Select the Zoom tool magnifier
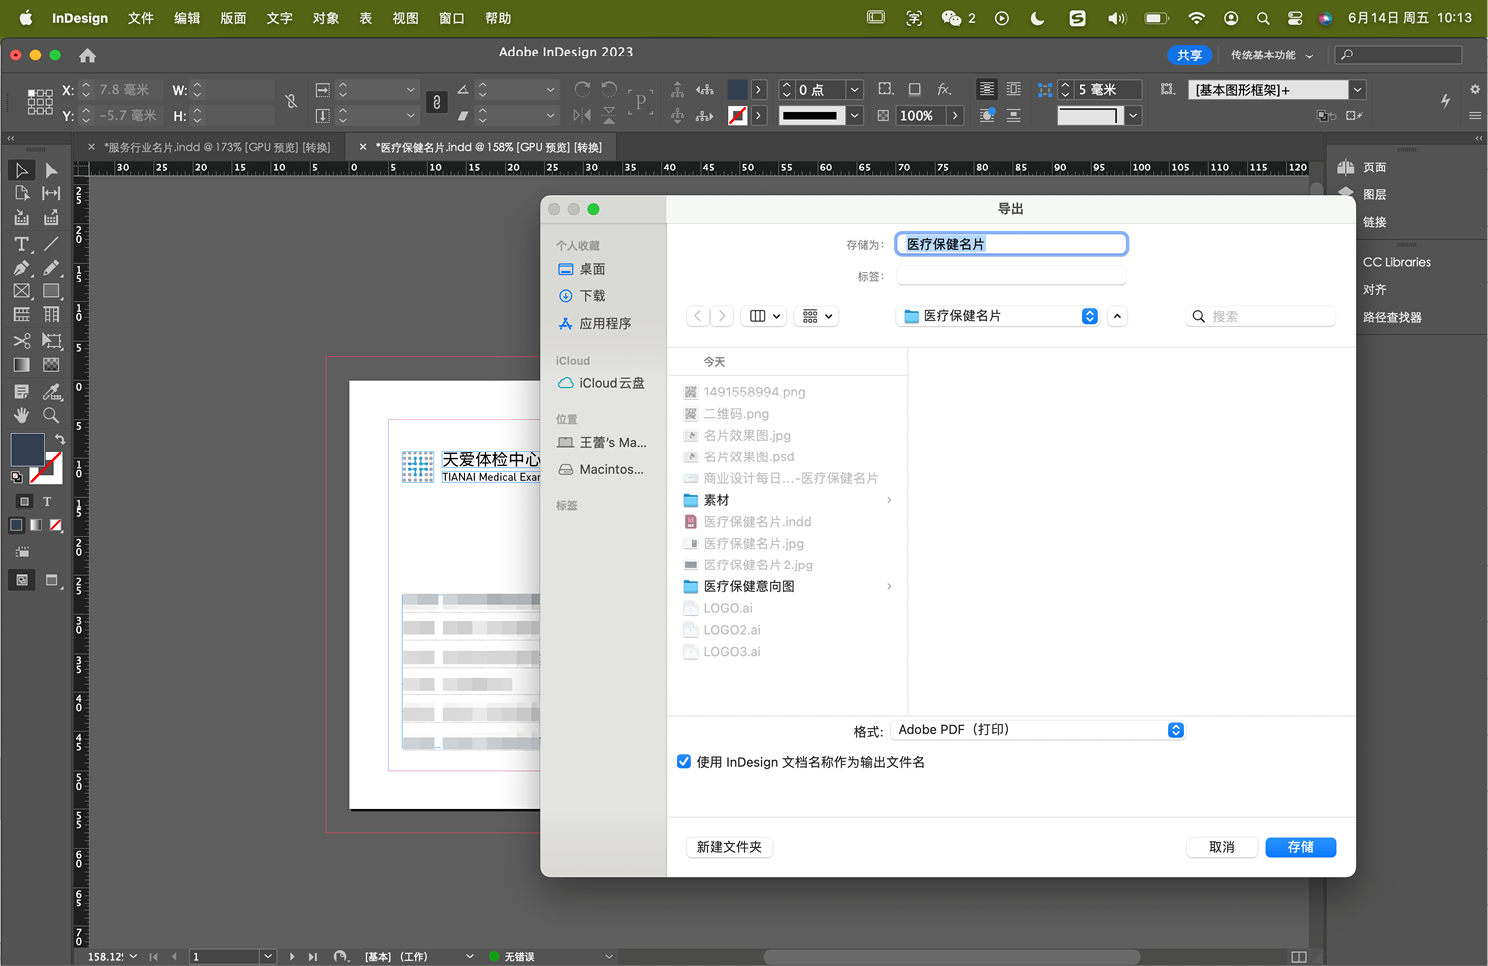 pyautogui.click(x=51, y=415)
